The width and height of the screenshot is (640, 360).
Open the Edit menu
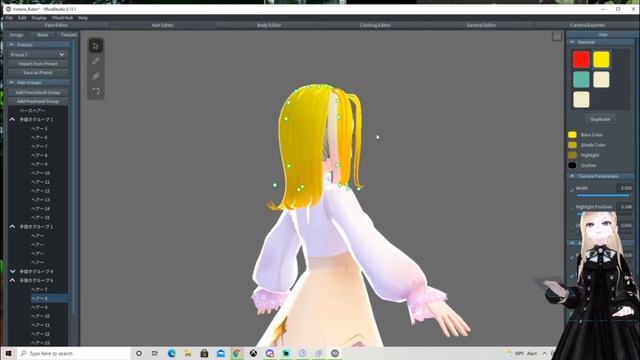point(22,18)
